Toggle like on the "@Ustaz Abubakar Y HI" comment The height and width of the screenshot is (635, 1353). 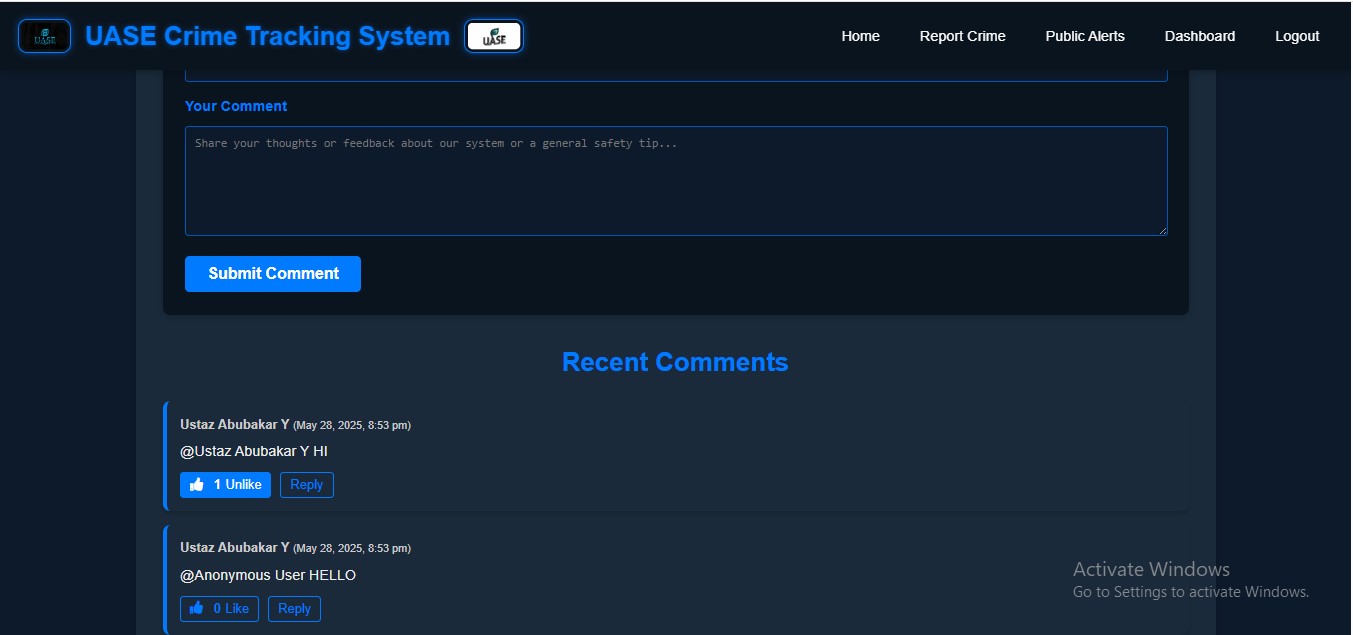coord(225,484)
